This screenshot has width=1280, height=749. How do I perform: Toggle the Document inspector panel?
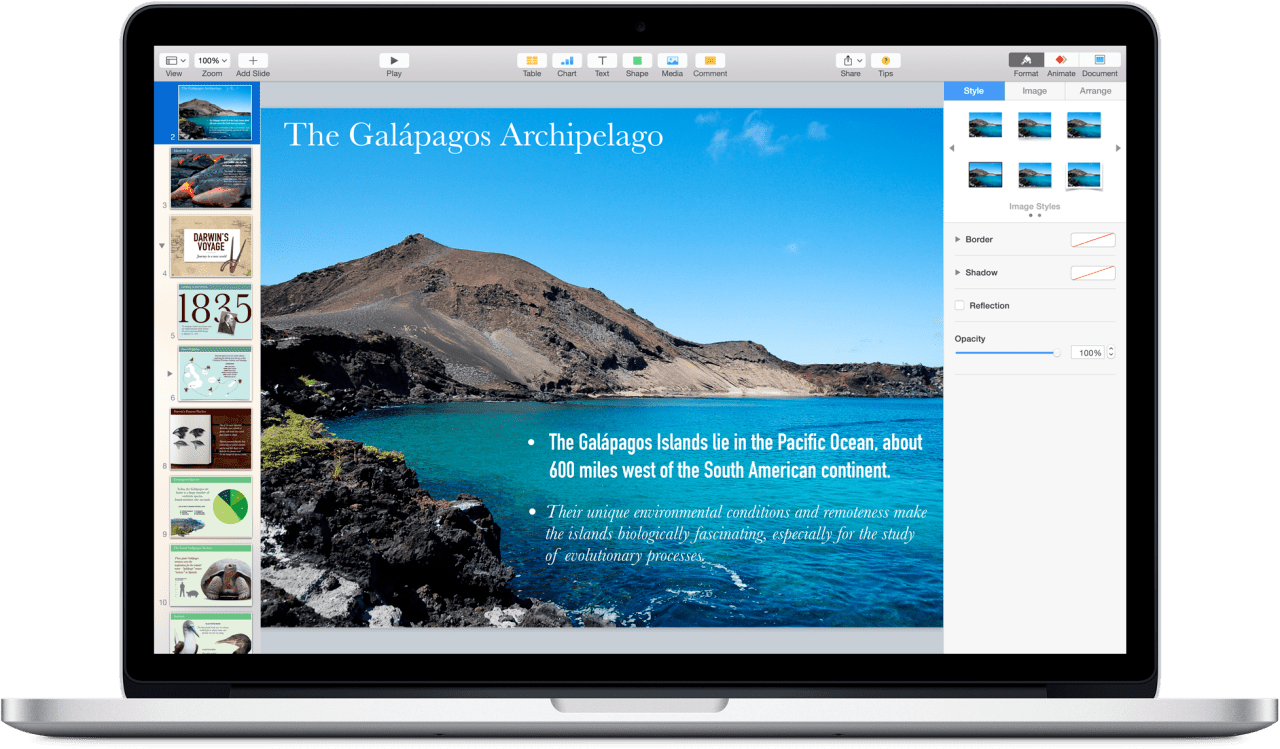coord(1100,61)
